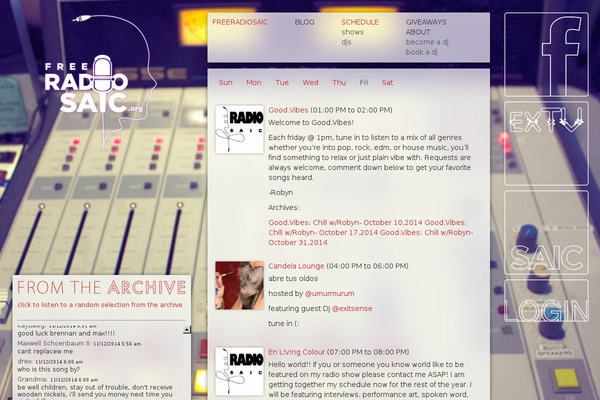Switch to the Sun schedule tab
Image resolution: width=600 pixels, height=400 pixels.
coord(225,82)
